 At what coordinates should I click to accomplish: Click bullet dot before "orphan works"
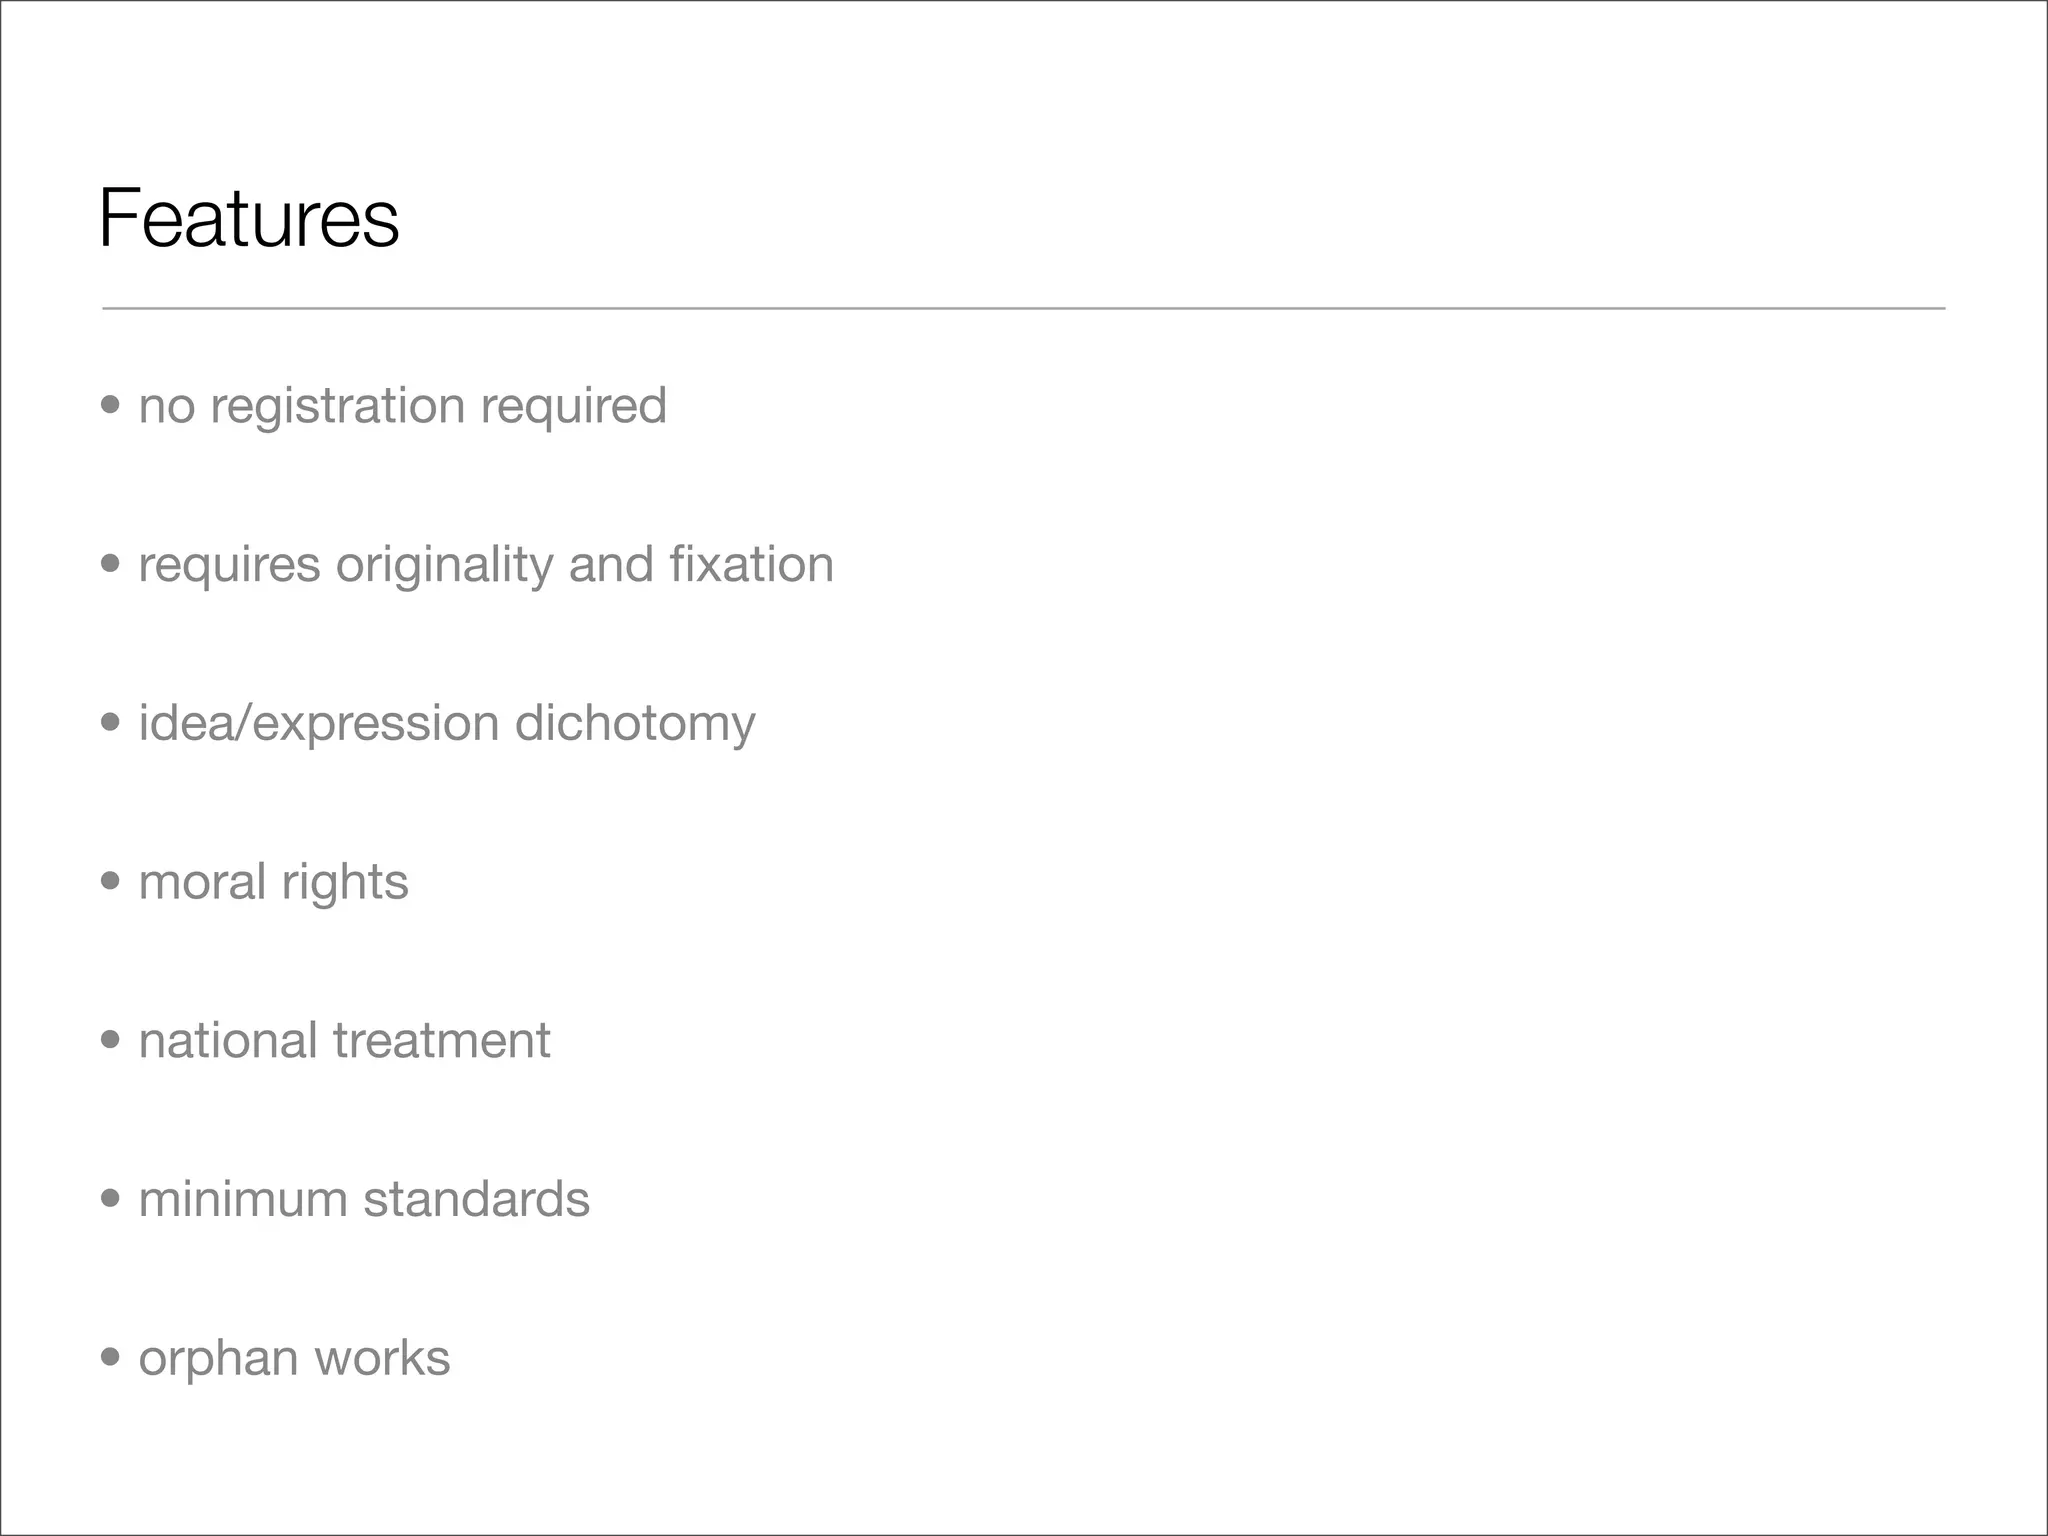pyautogui.click(x=111, y=1357)
